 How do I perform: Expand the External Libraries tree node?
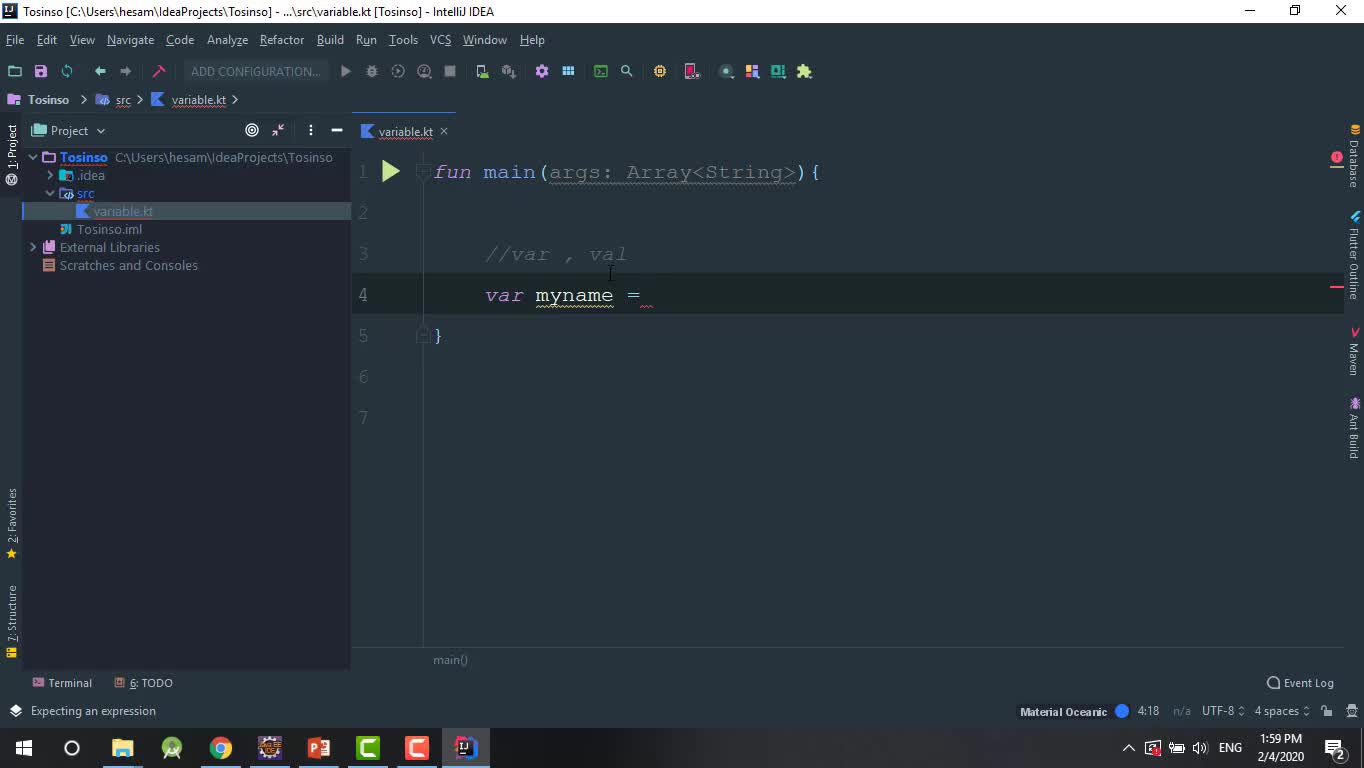point(33,247)
